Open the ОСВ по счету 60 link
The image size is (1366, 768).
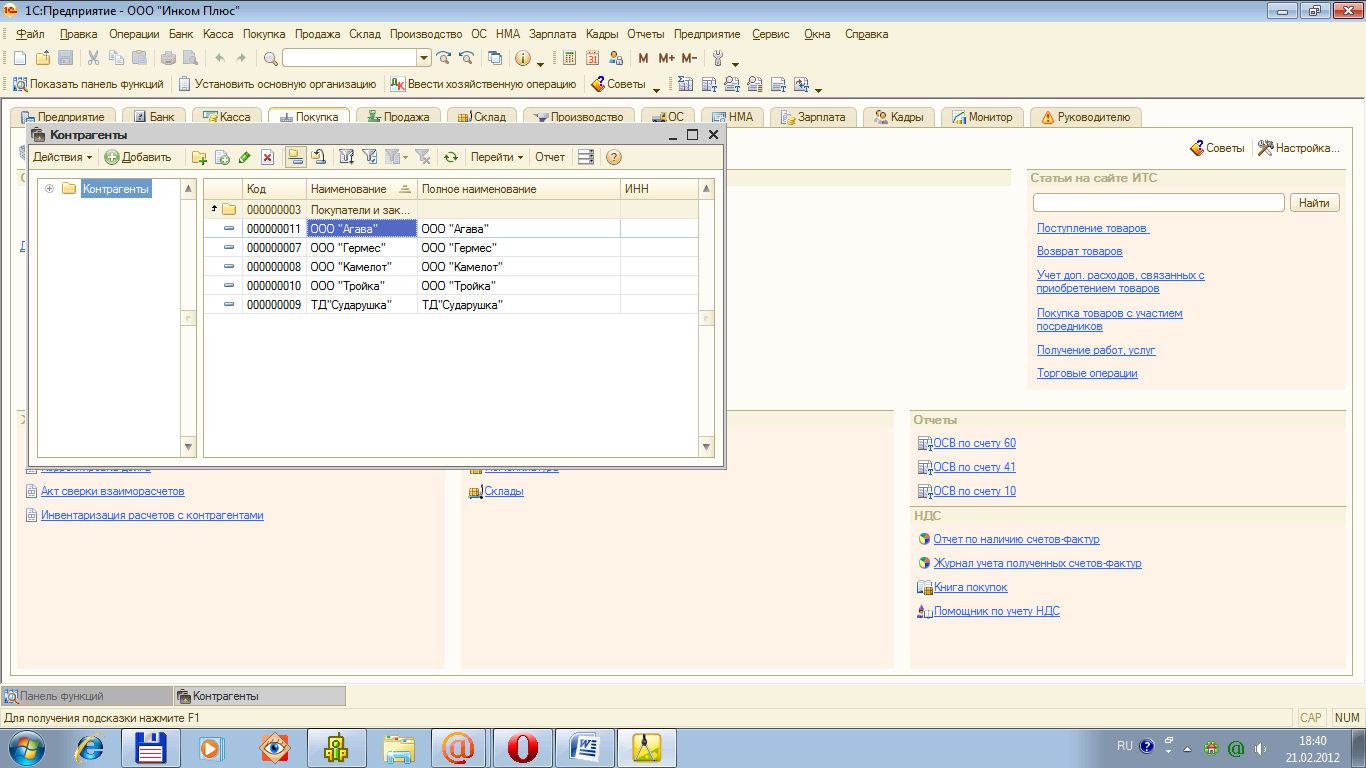[973, 443]
